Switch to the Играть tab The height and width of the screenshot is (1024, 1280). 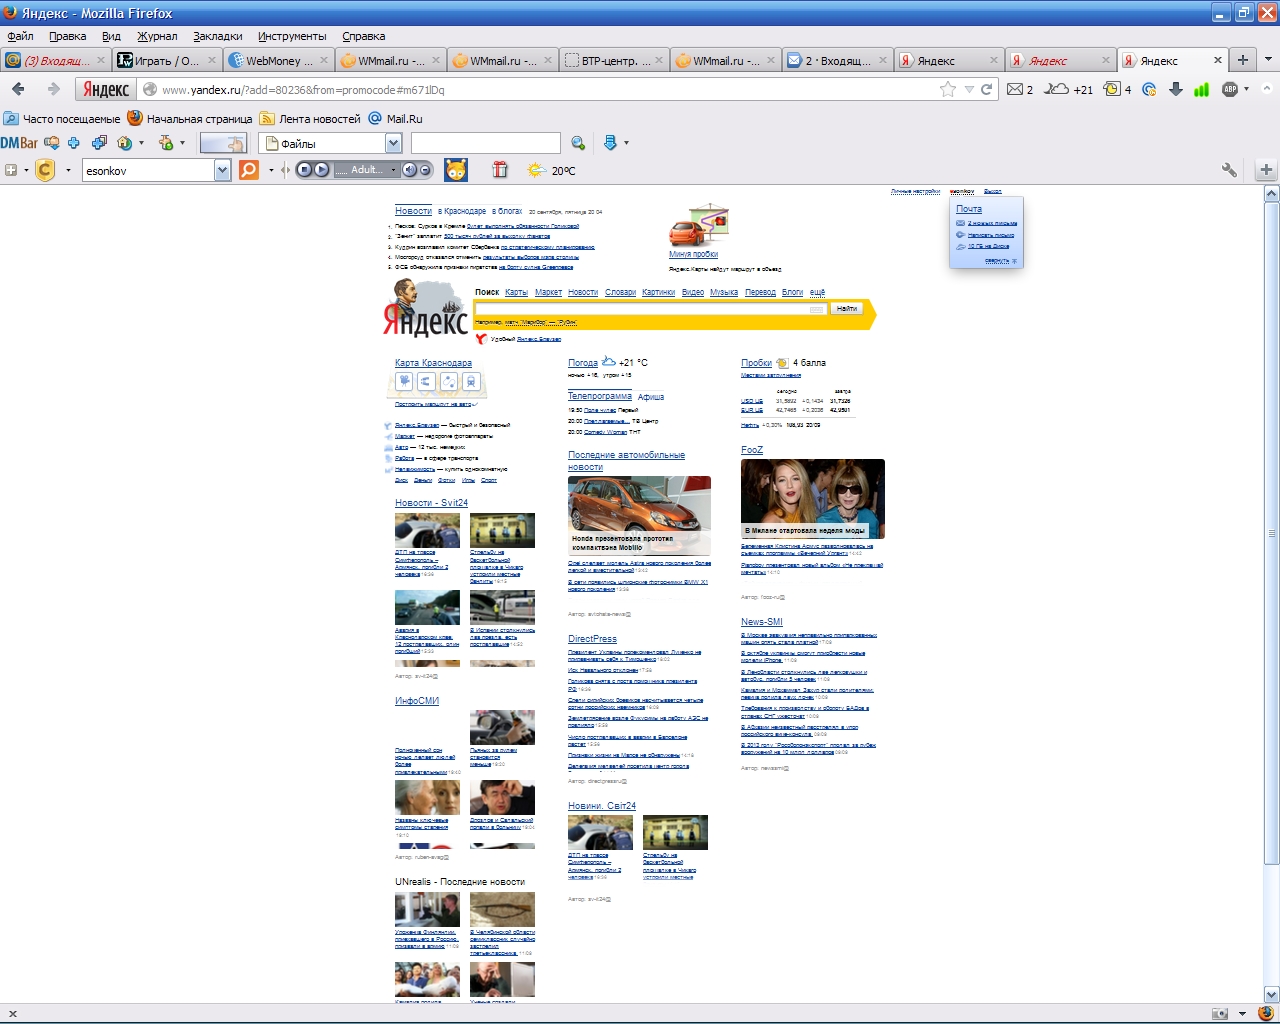tap(167, 60)
